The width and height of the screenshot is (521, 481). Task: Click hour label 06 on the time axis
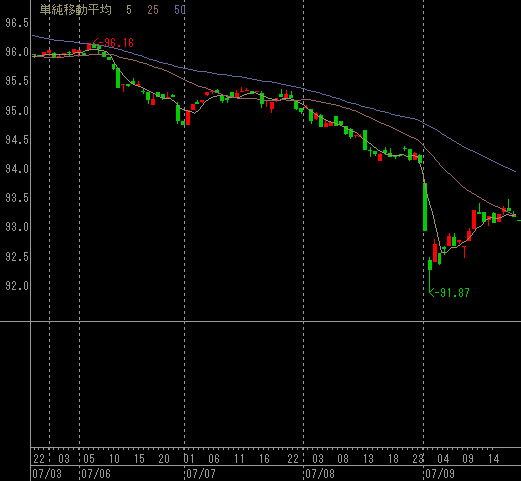[x=214, y=459]
